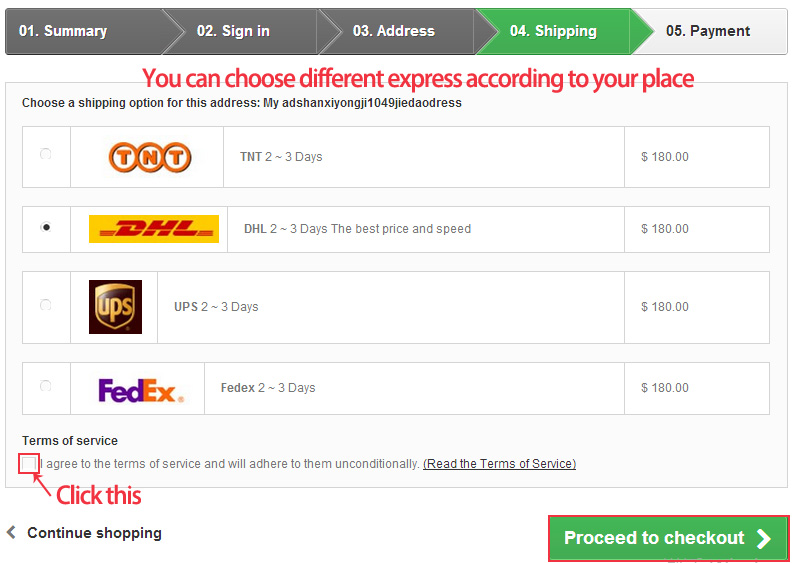Click the FedEx carrier logo
800x563 pixels.
click(141, 390)
